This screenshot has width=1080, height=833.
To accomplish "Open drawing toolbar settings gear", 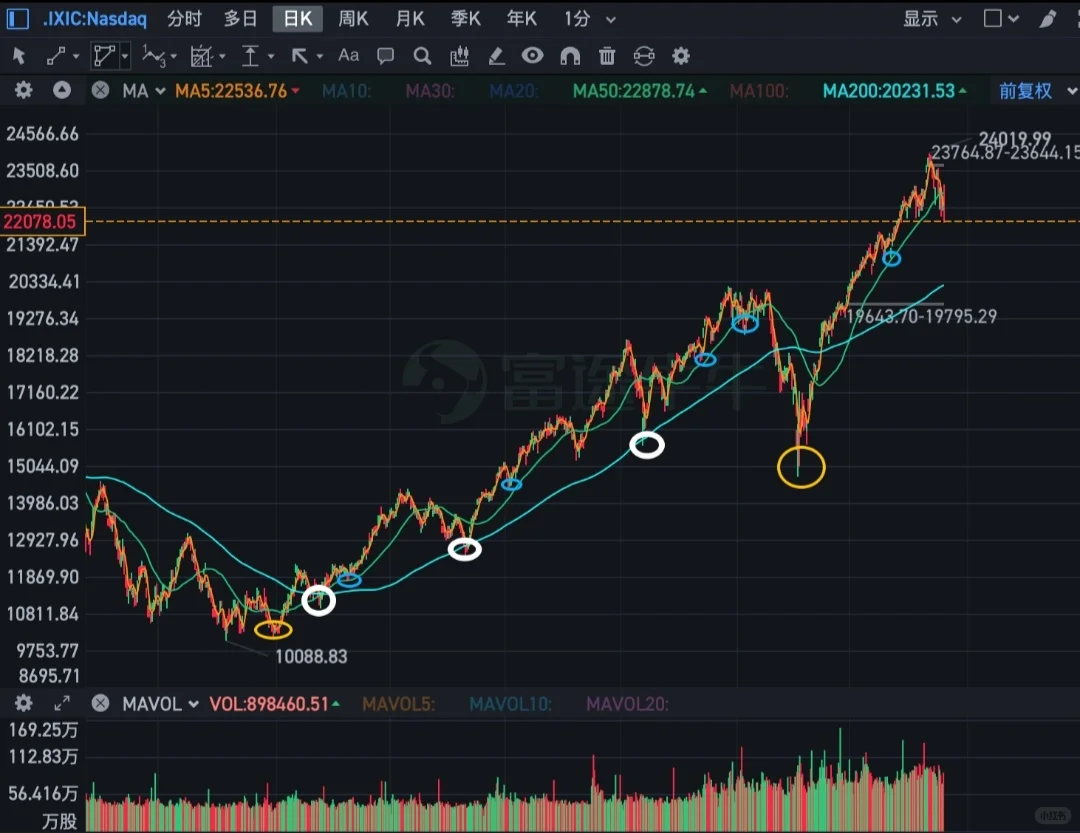I will [x=681, y=56].
